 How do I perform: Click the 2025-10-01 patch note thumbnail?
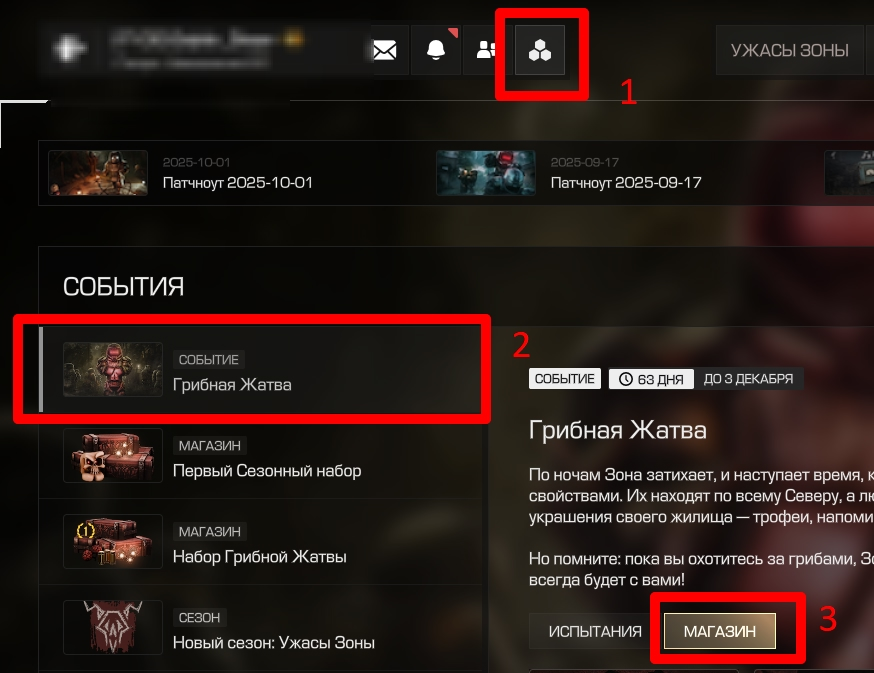(98, 173)
